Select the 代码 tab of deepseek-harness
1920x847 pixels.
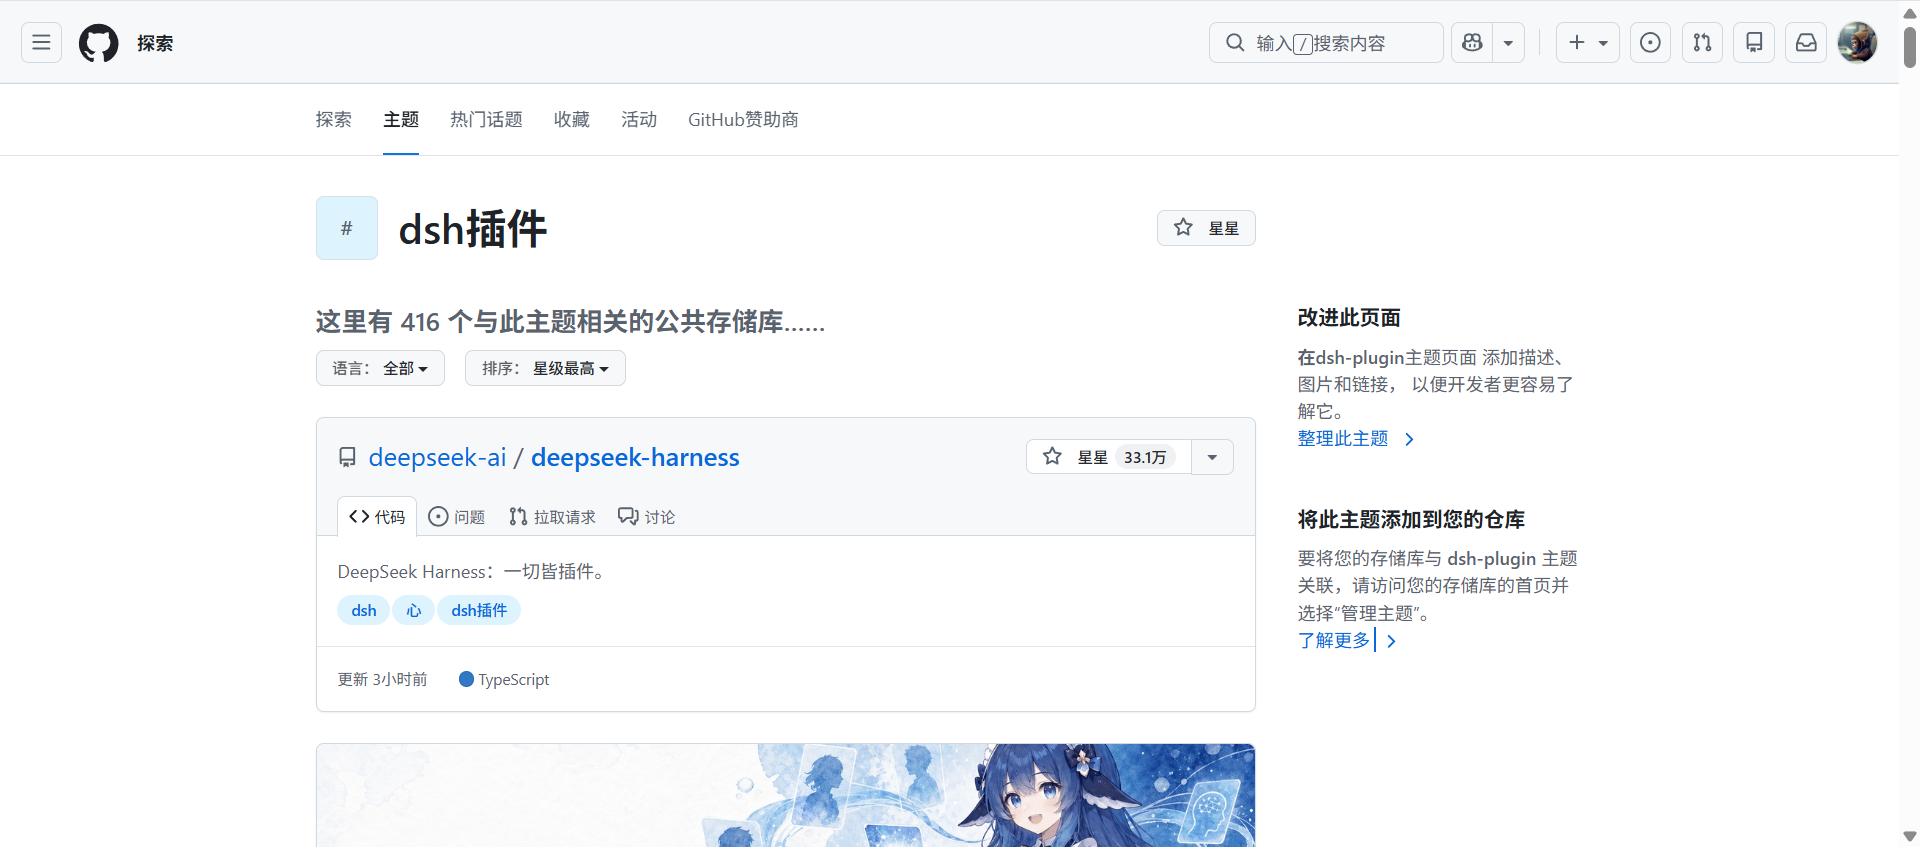coord(377,517)
